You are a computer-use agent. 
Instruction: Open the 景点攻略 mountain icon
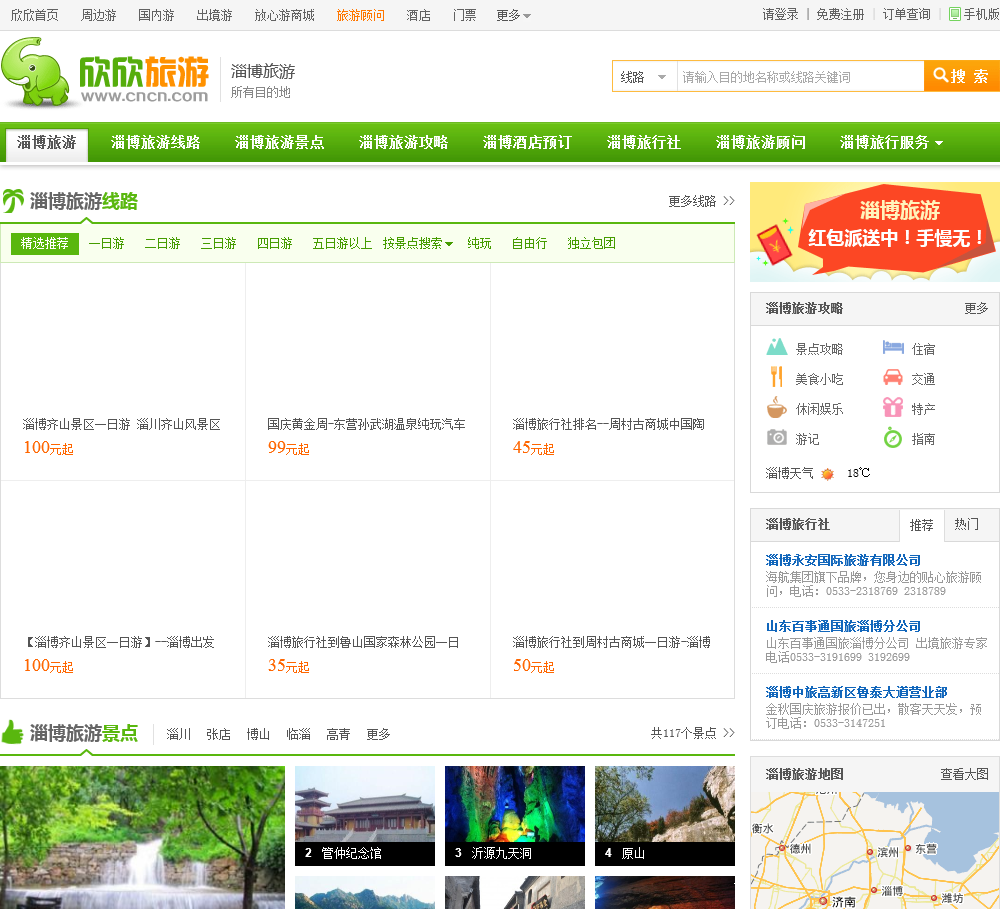777,348
